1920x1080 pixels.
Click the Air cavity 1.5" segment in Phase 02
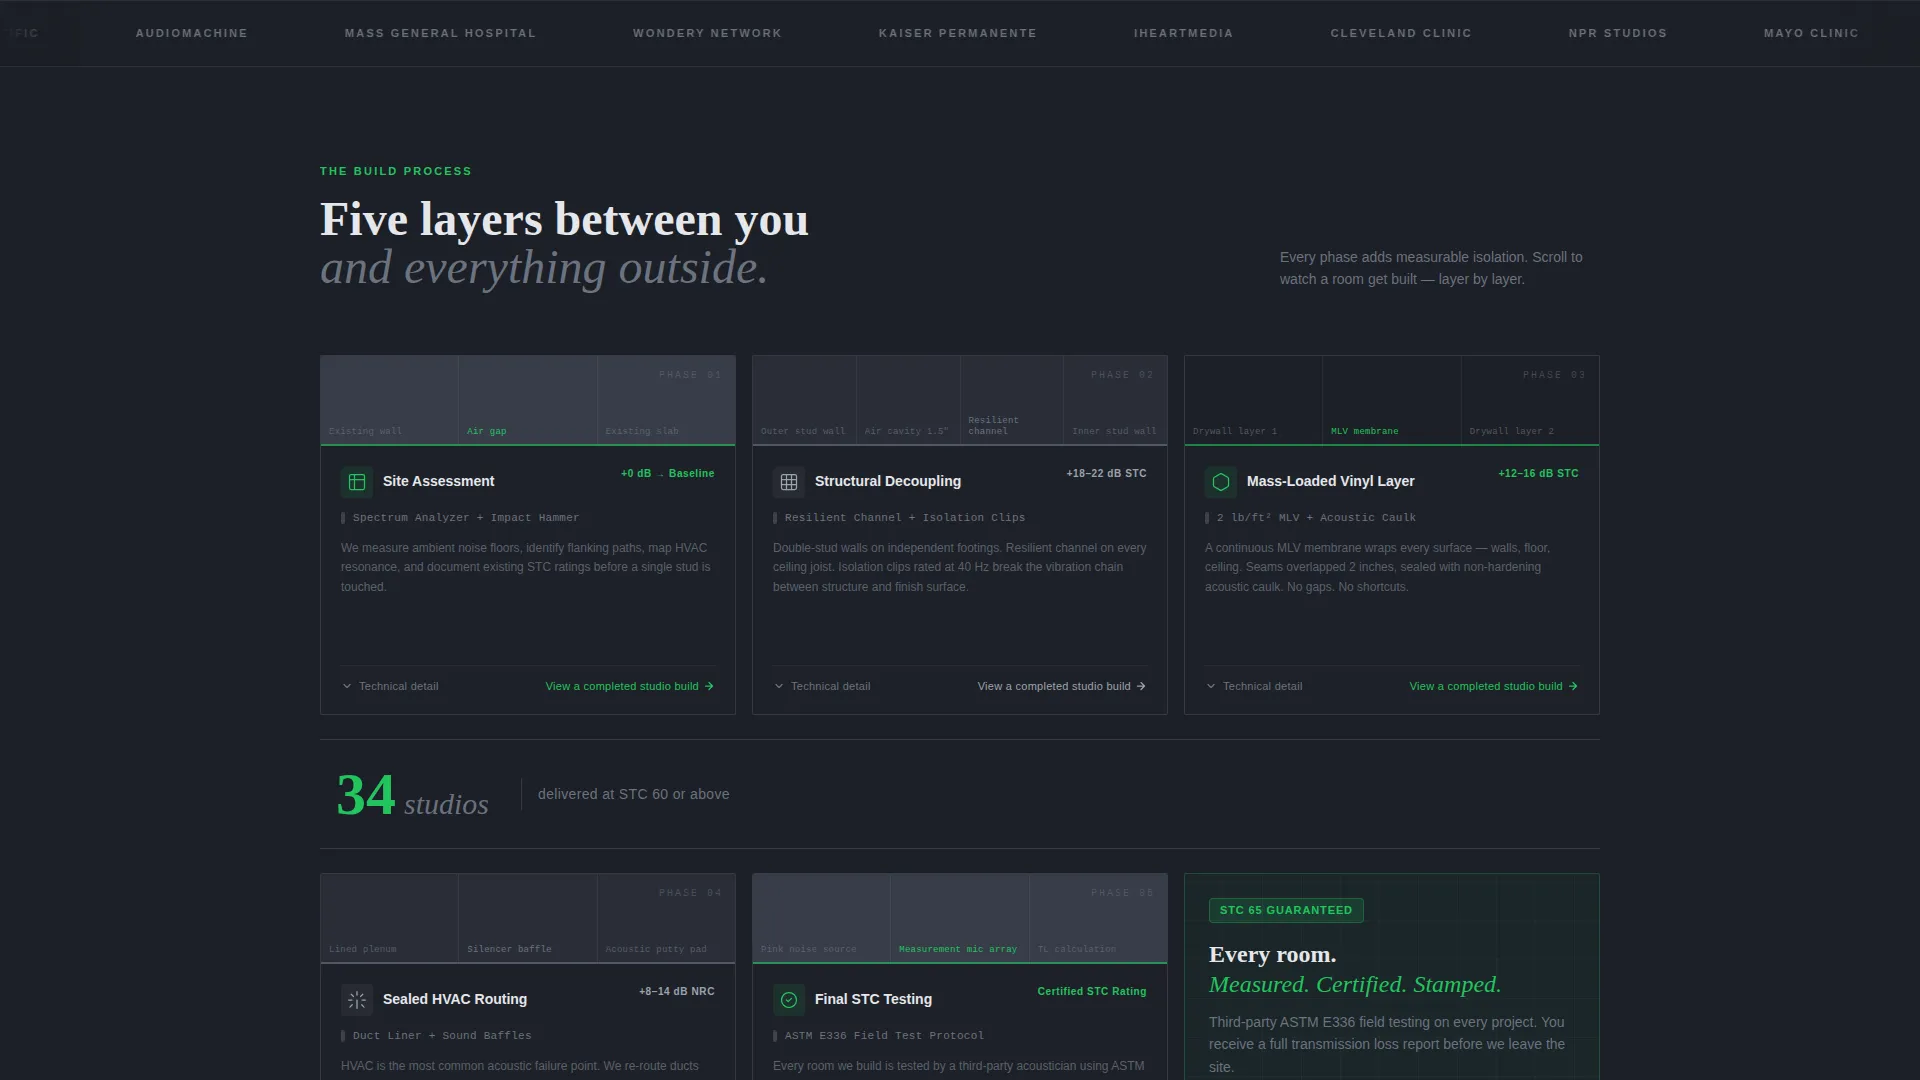tap(908, 400)
